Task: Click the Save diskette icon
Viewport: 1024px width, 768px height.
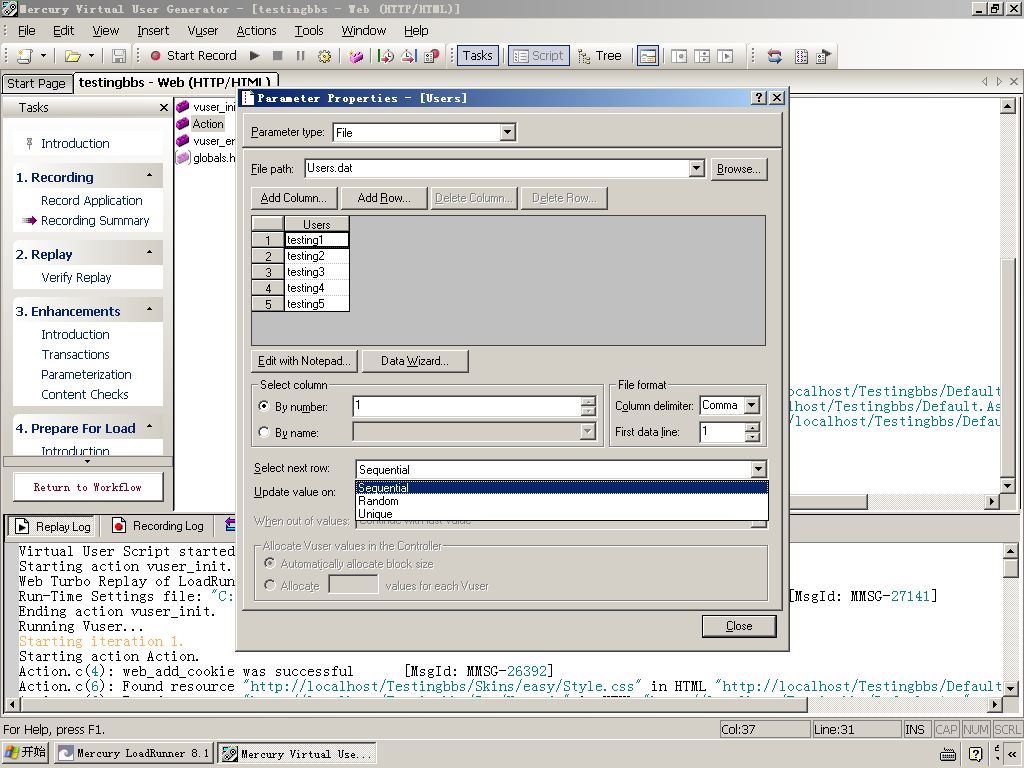Action: coord(118,56)
